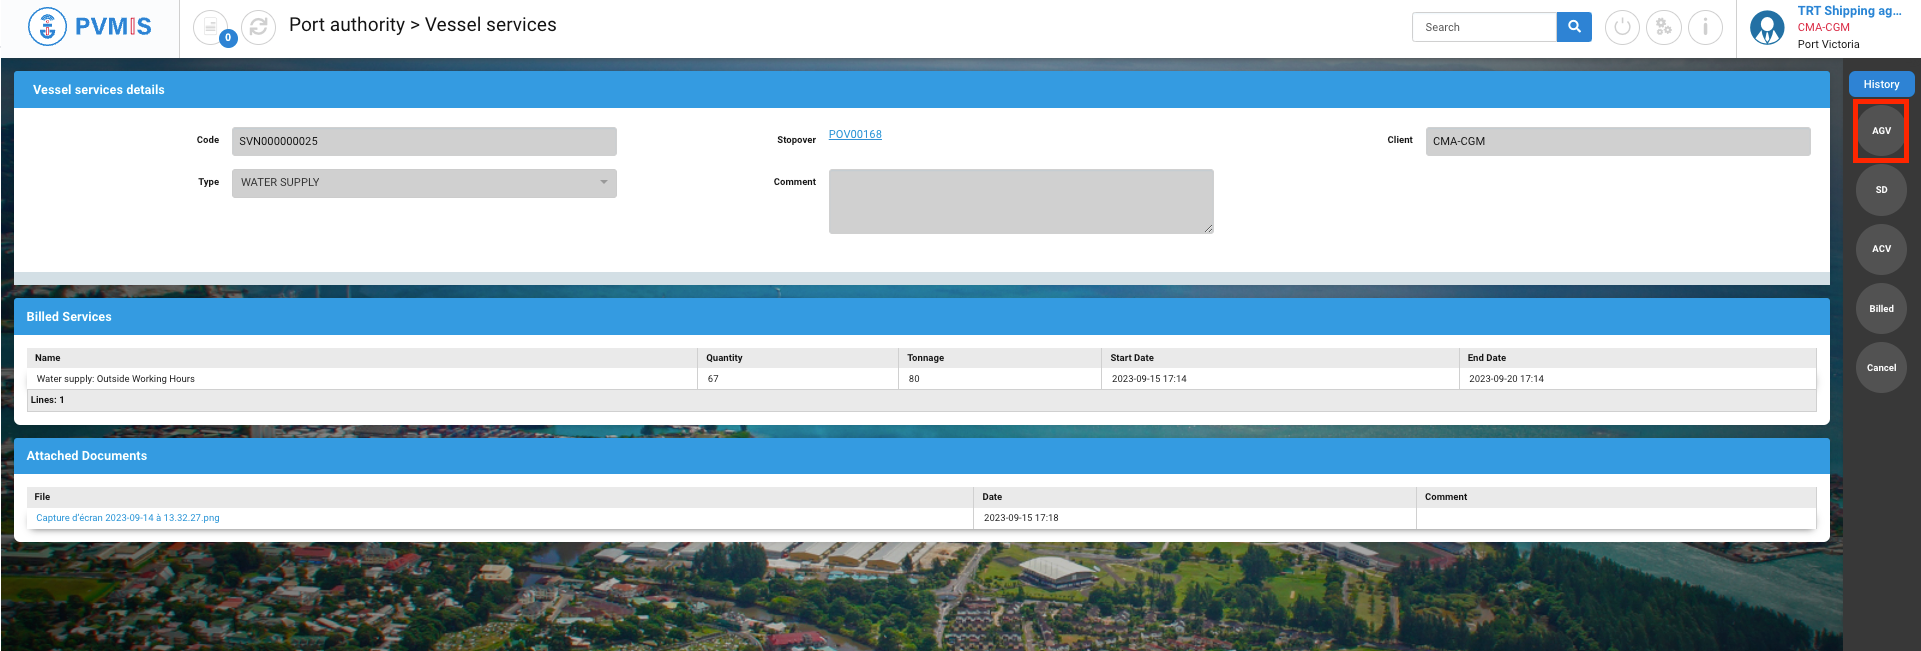Screen dimensions: 1921x651
Task: Click the power logout icon
Action: click(x=1622, y=27)
